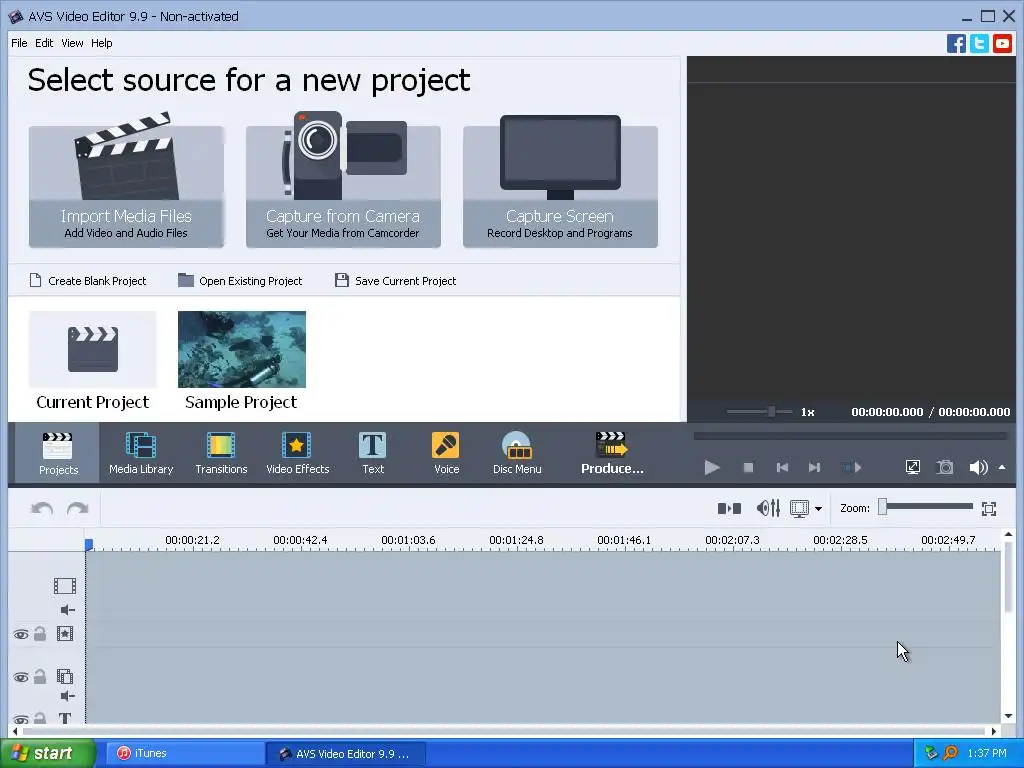Take a snapshot of the preview
The width and height of the screenshot is (1024, 768).
click(x=944, y=468)
